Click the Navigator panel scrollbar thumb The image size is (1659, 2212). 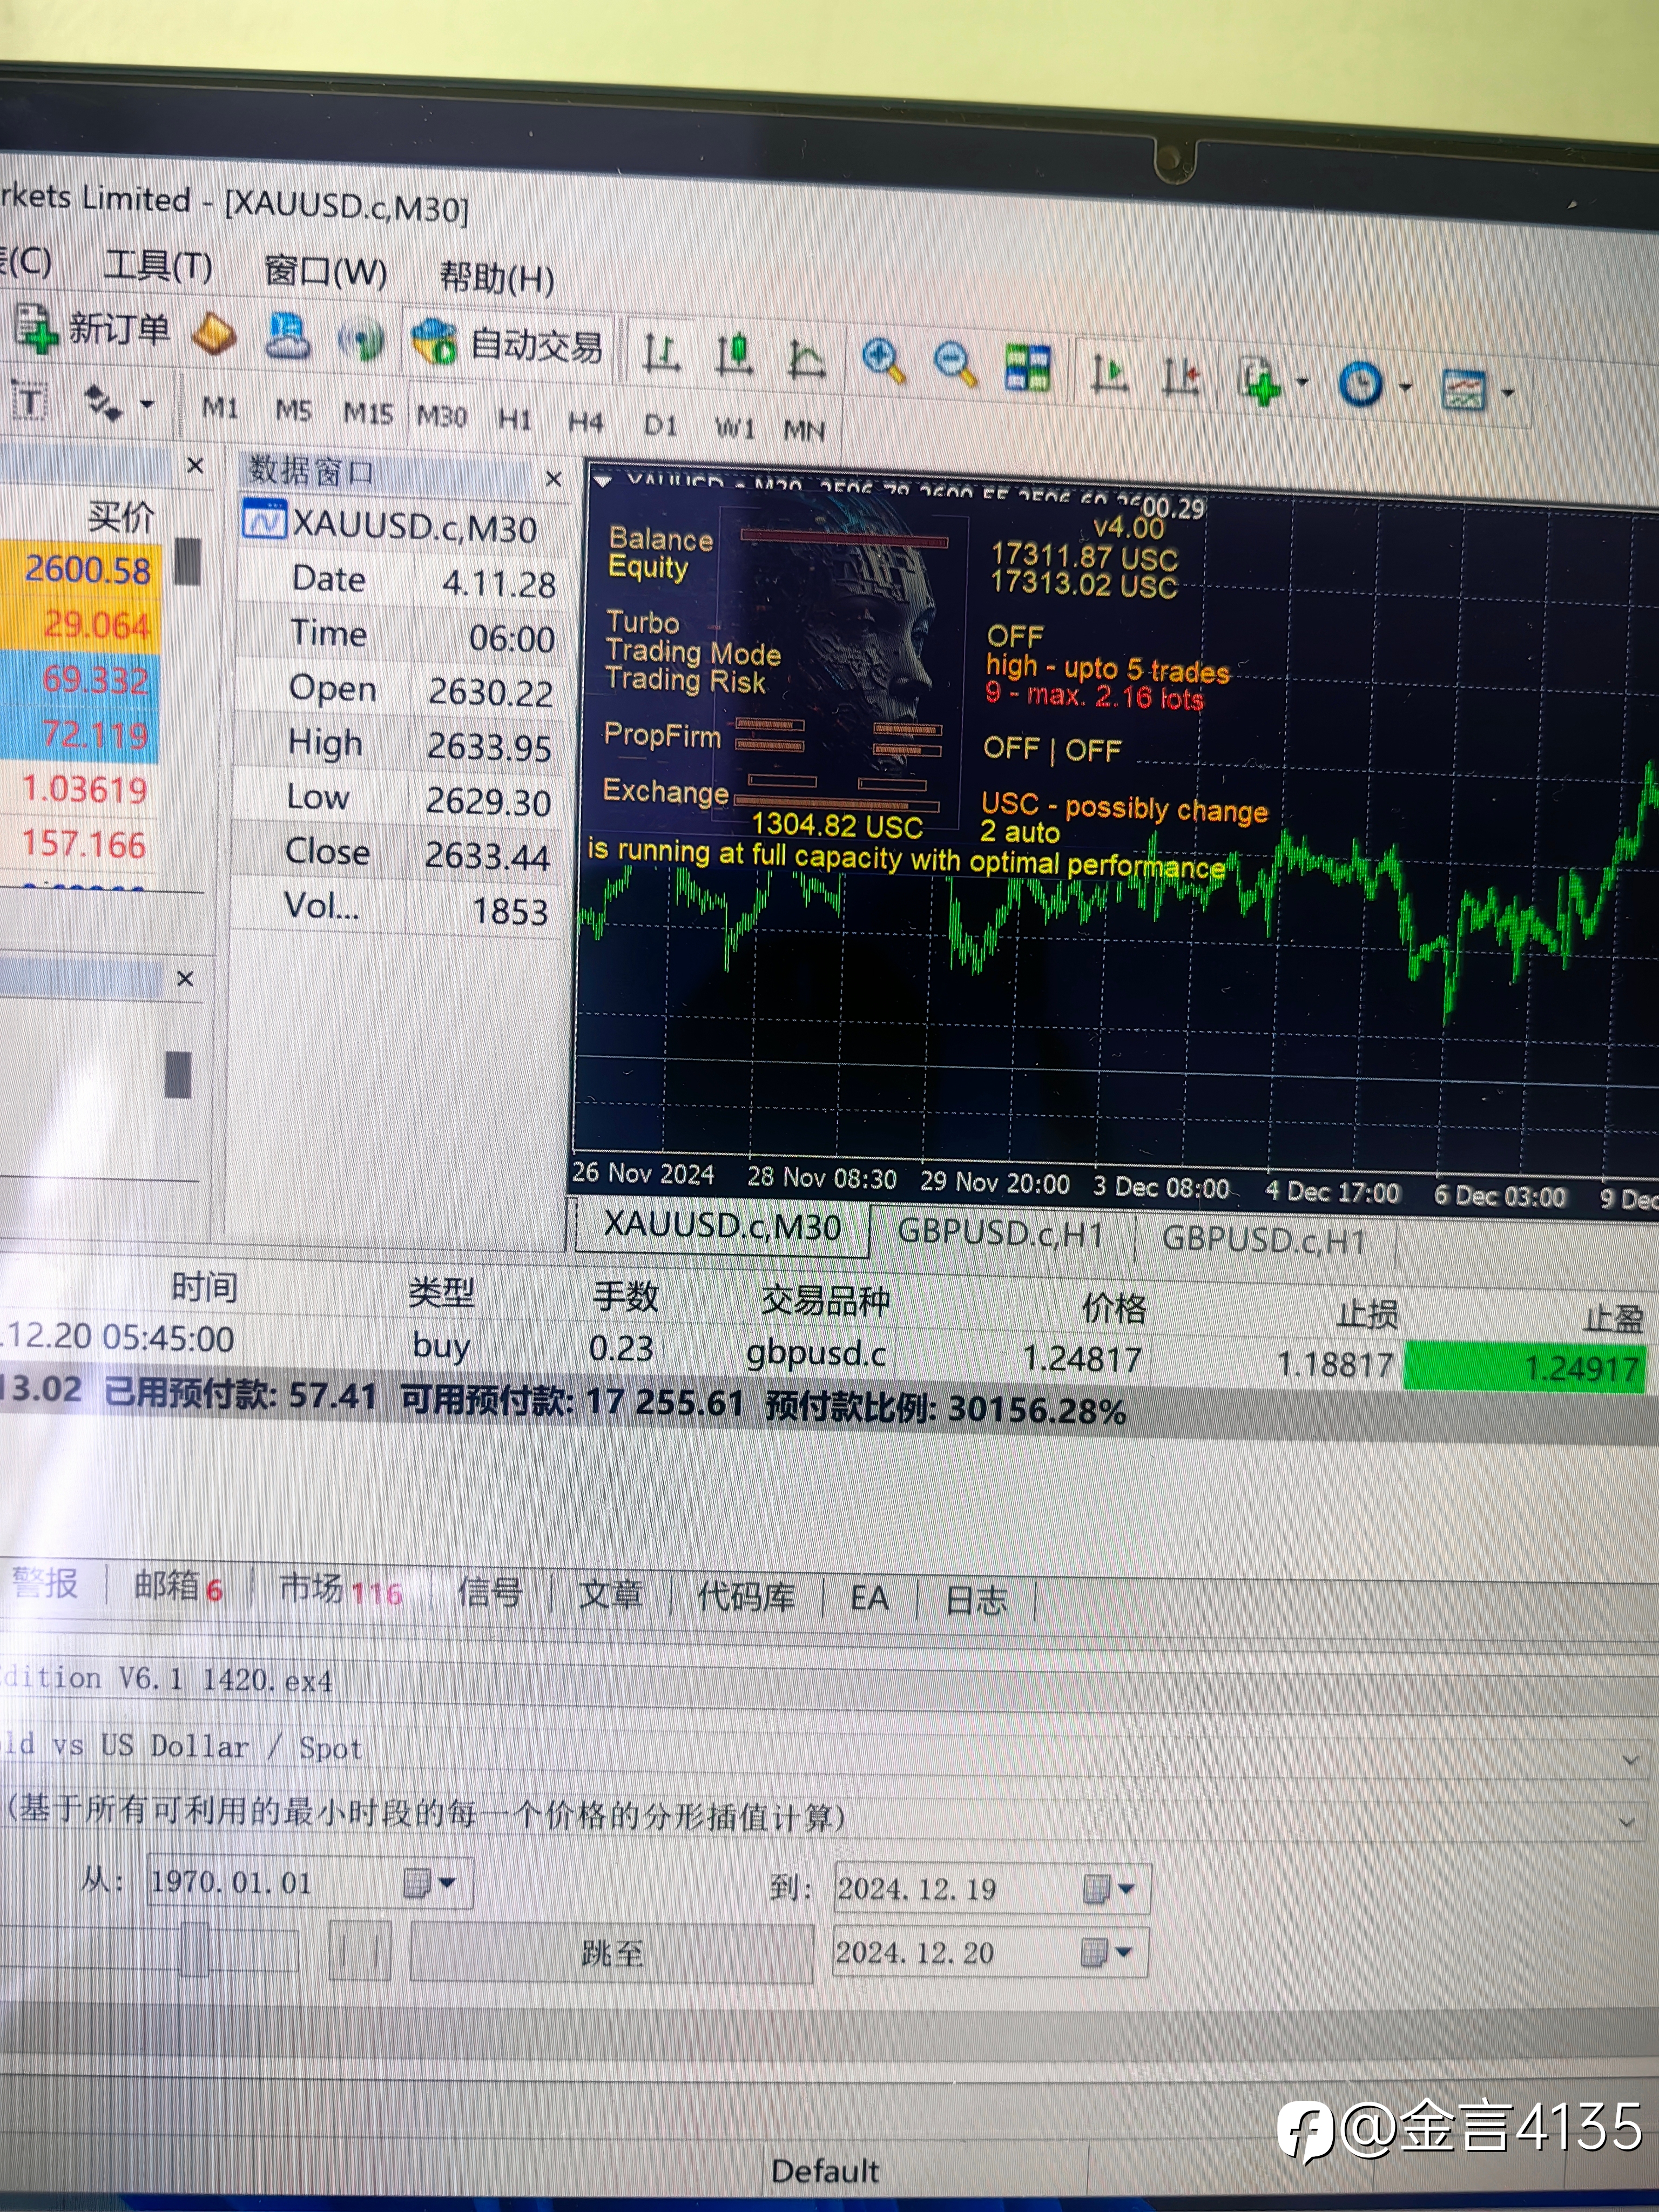coord(178,1075)
